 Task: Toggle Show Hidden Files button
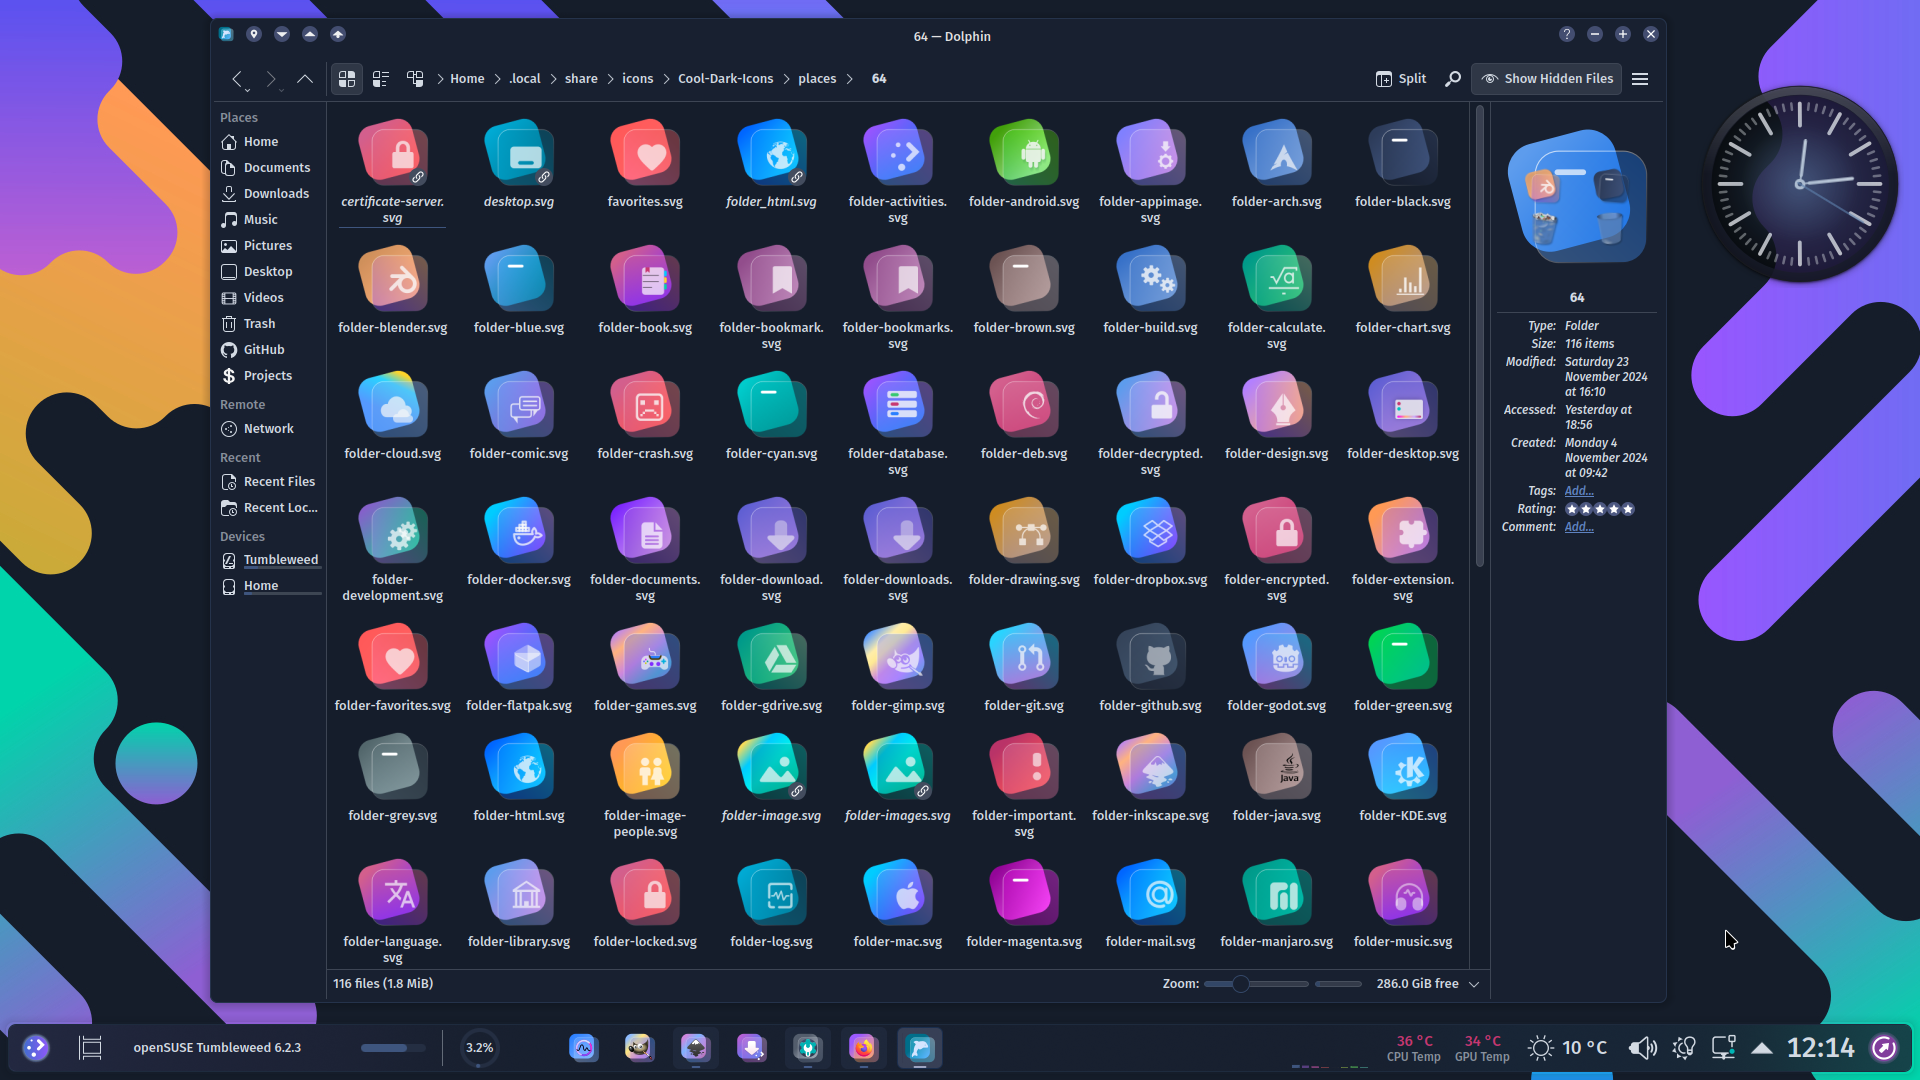point(1547,79)
